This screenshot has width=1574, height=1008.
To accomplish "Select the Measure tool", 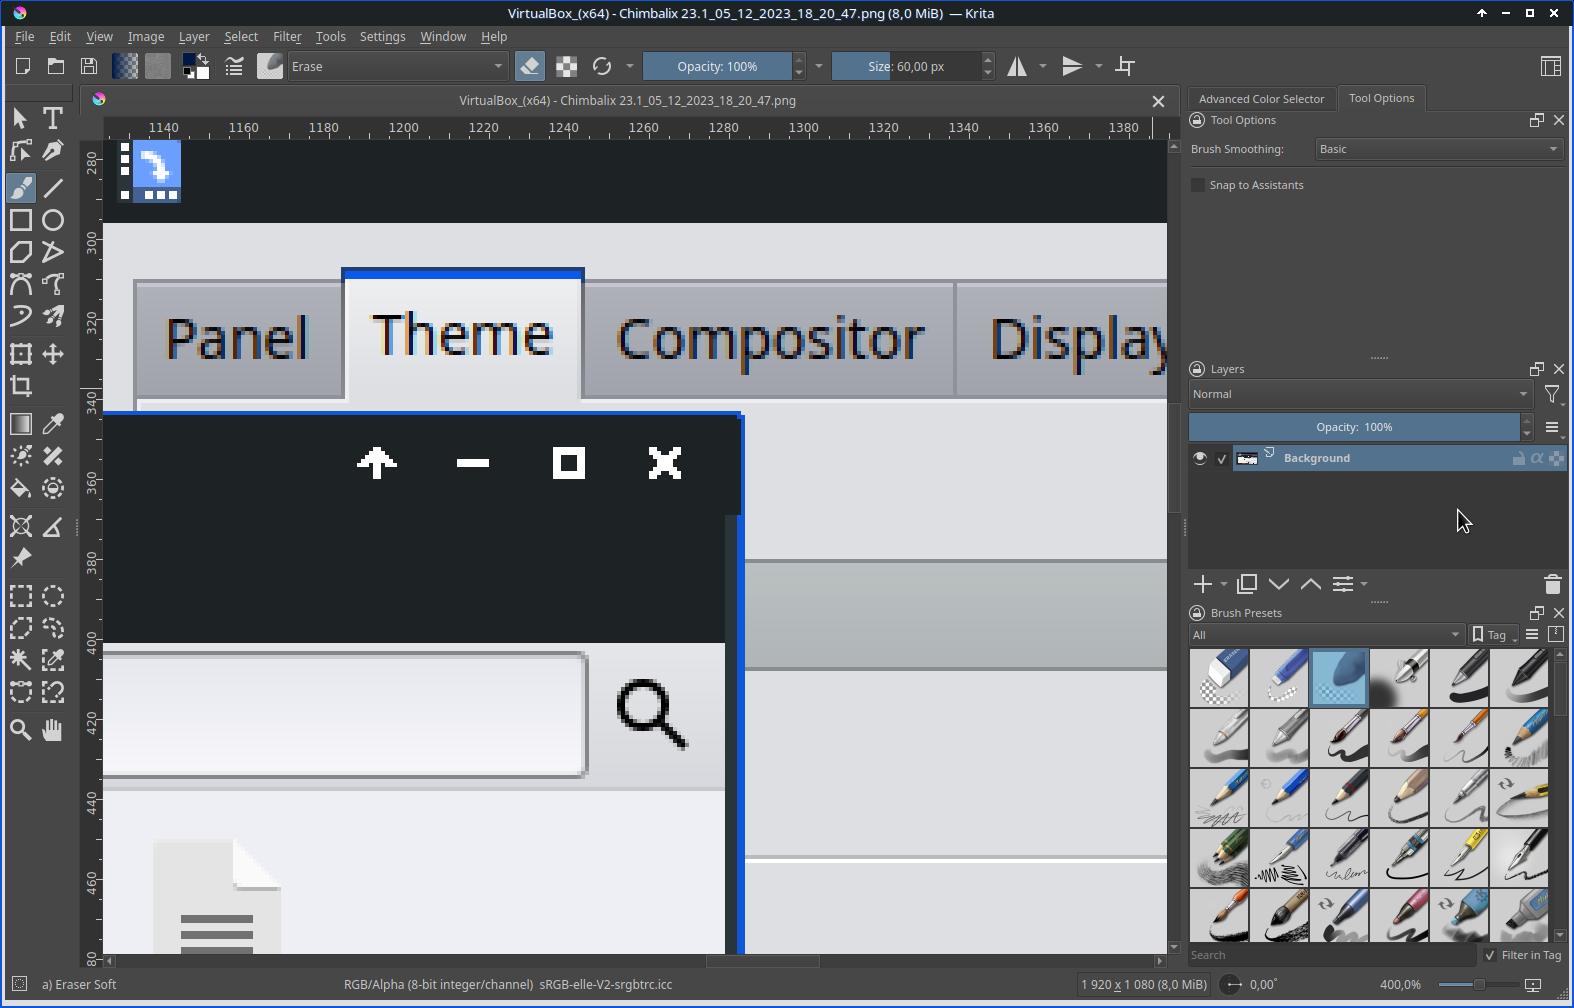I will [x=53, y=526].
